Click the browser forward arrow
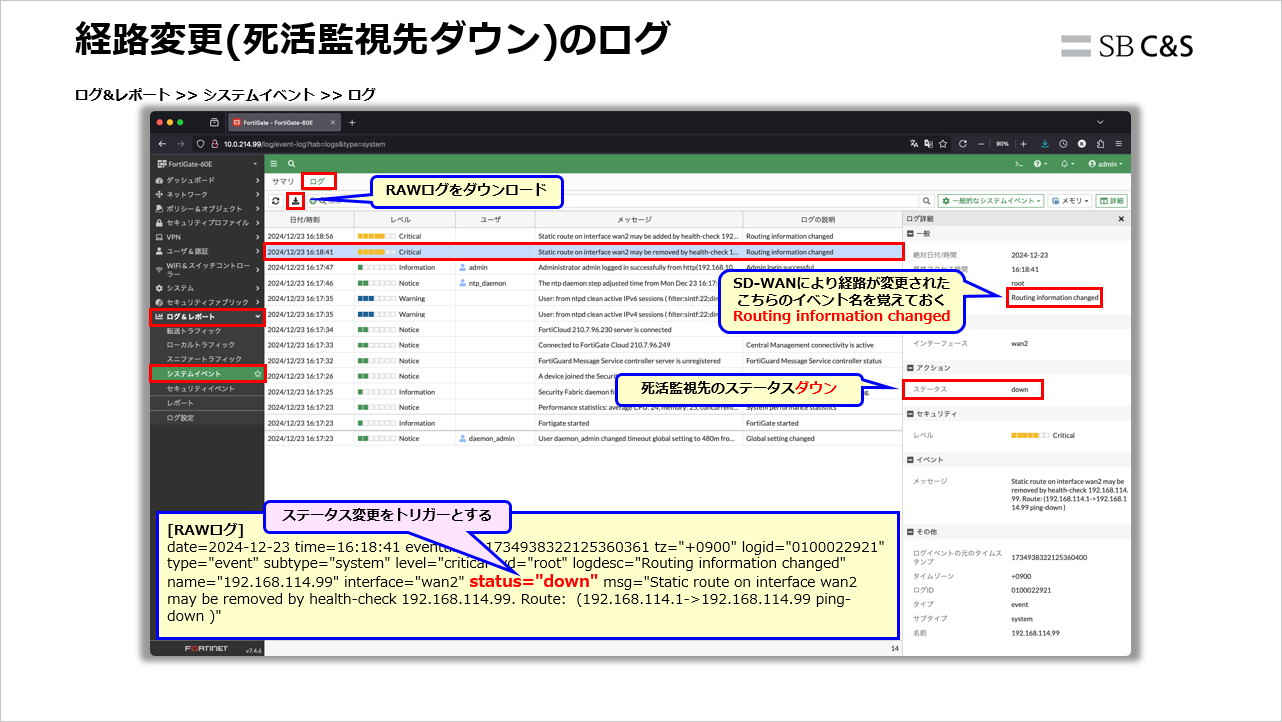1282x722 pixels. click(x=181, y=144)
